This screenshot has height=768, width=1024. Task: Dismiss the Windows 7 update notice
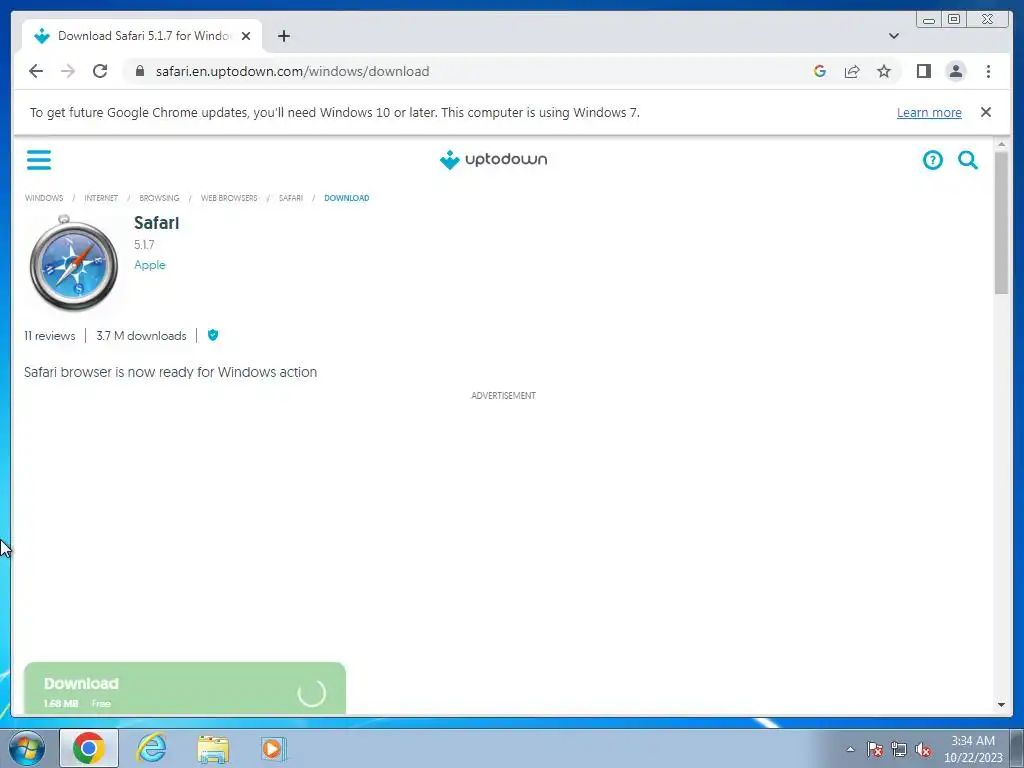click(985, 112)
